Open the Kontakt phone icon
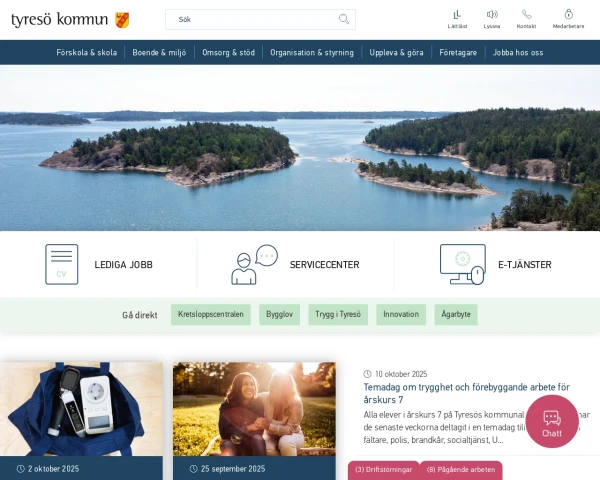The width and height of the screenshot is (600, 480). point(527,15)
